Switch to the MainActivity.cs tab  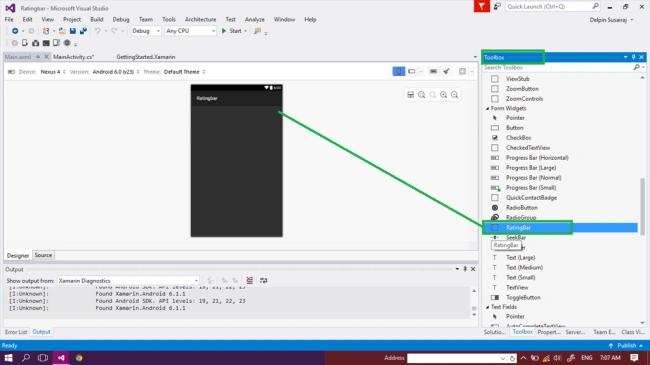coord(73,57)
